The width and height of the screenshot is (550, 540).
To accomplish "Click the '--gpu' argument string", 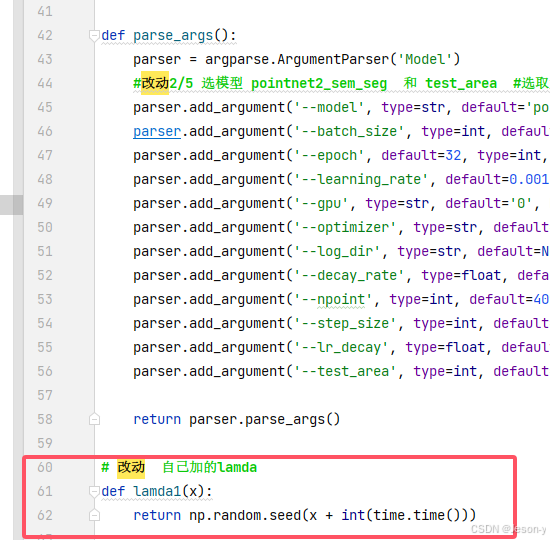I will 321,204.
